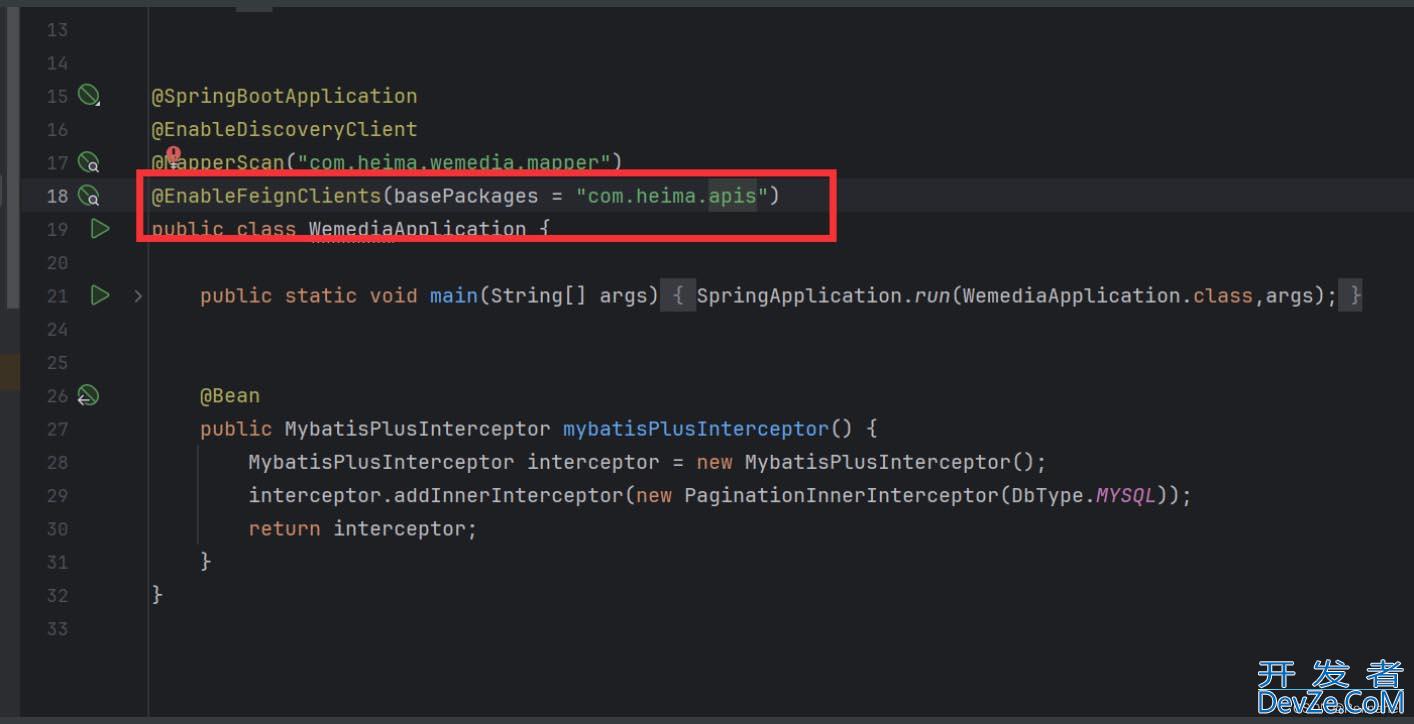Click line number 13 in the gutter
Image resolution: width=1414 pixels, height=724 pixels.
click(x=57, y=29)
